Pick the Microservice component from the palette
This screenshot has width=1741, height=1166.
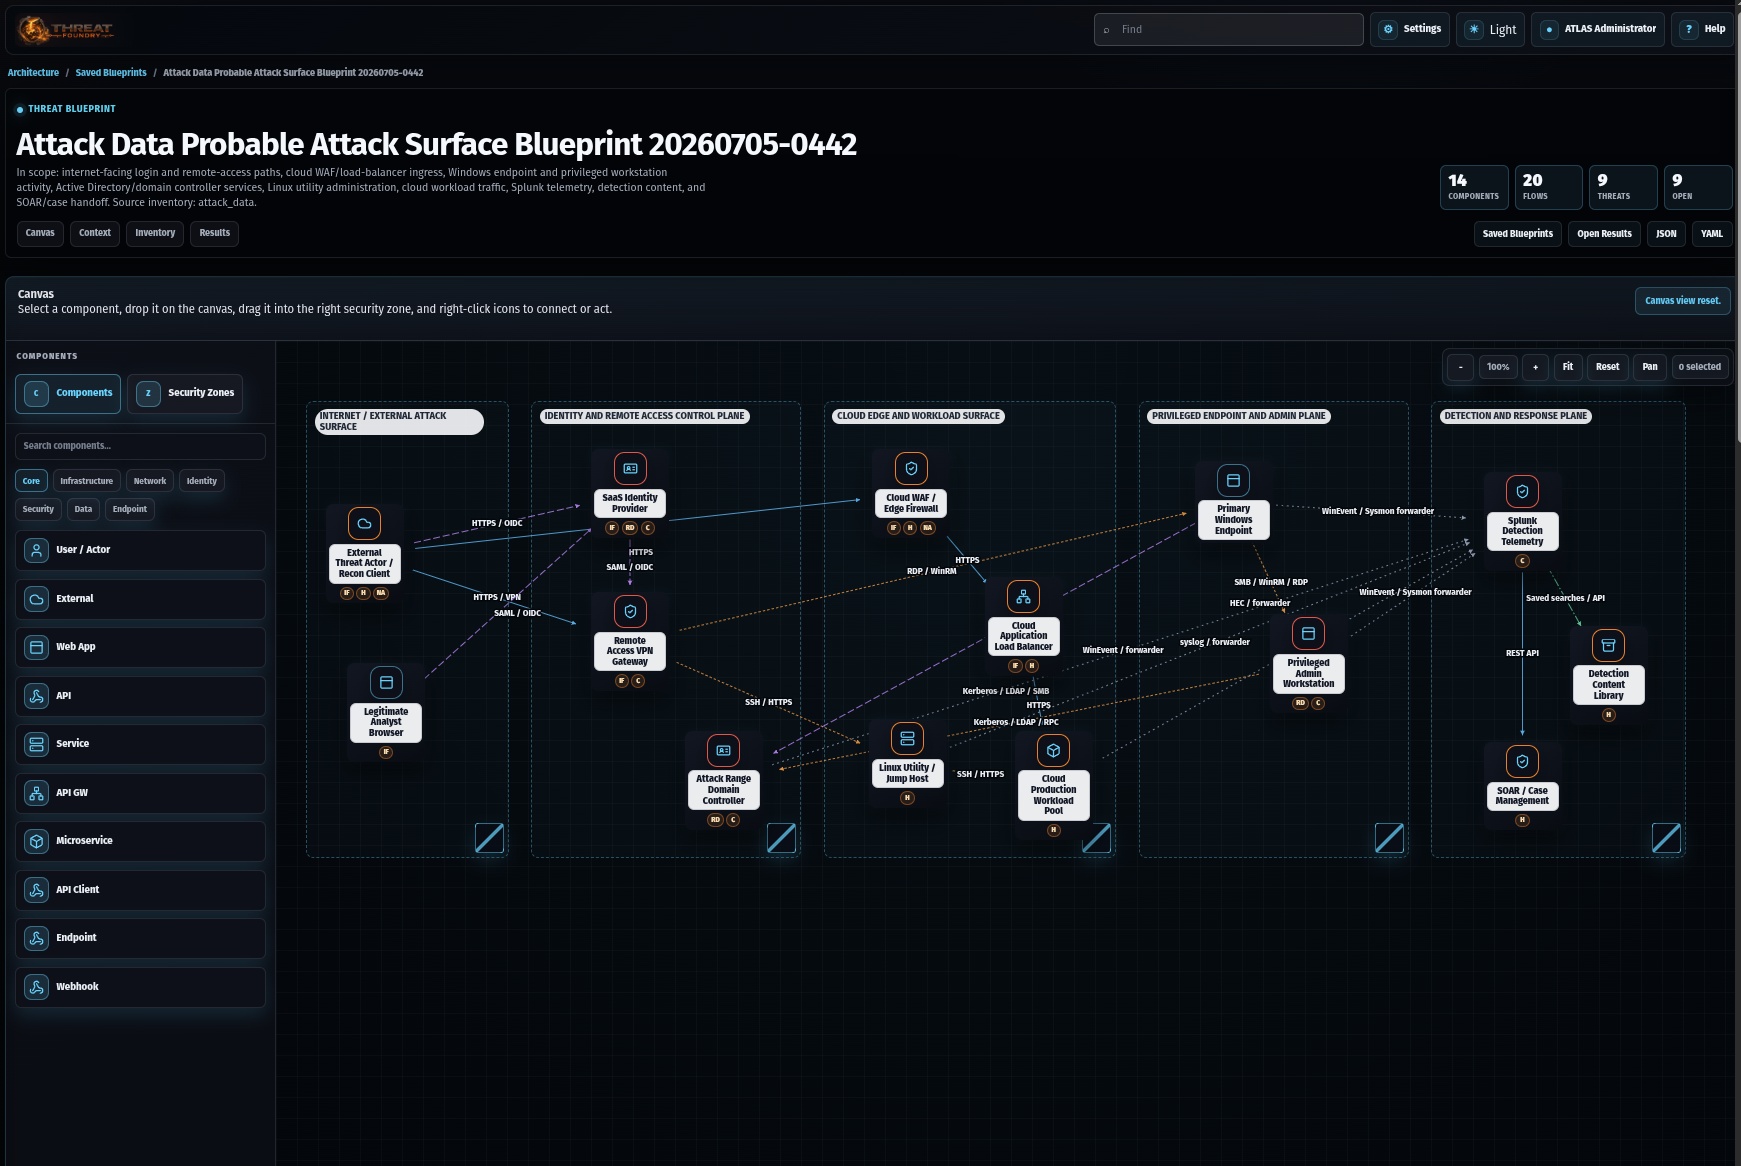tap(140, 841)
